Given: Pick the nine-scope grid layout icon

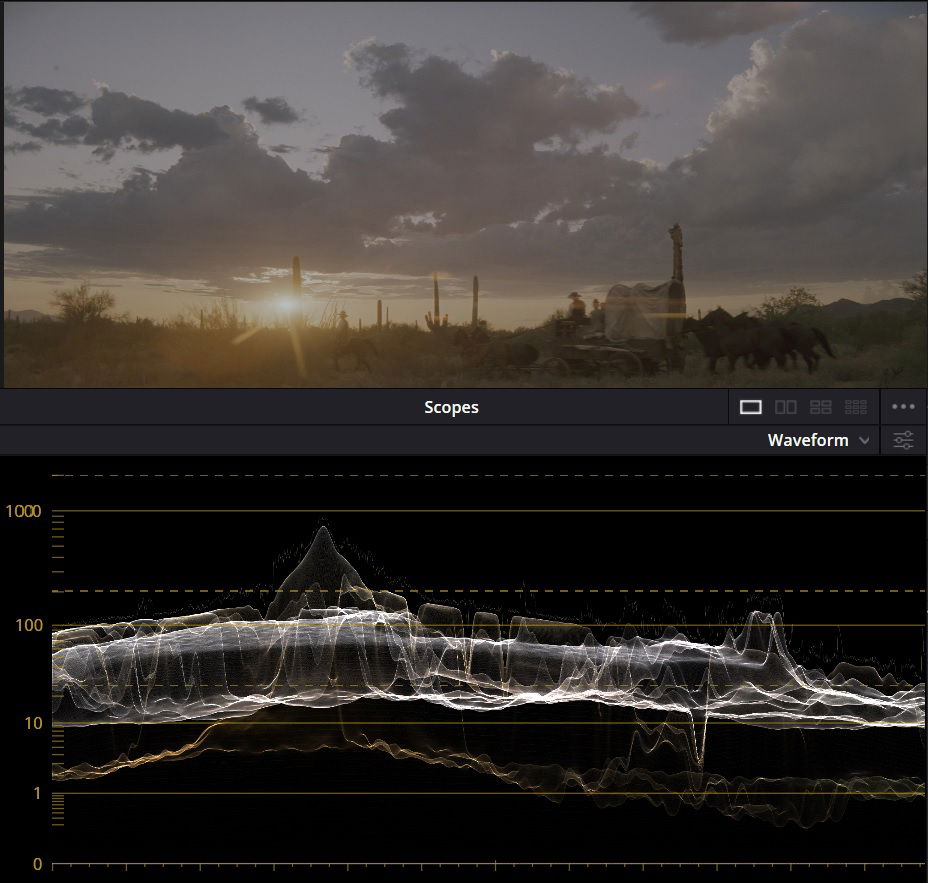Looking at the screenshot, I should 855,407.
